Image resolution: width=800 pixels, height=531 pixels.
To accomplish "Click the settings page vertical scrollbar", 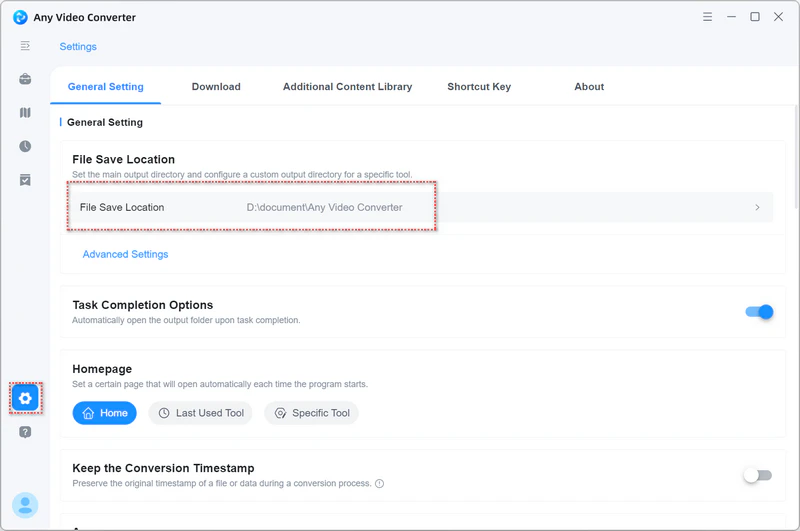I will tap(796, 157).
